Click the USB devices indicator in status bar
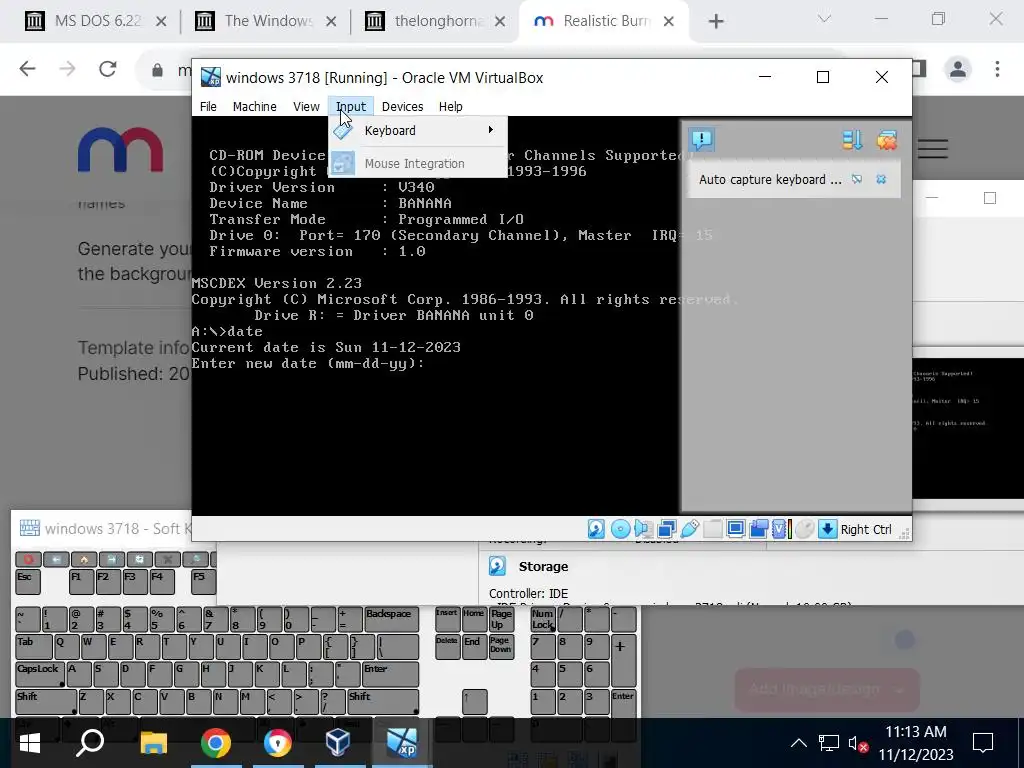 tap(690, 529)
